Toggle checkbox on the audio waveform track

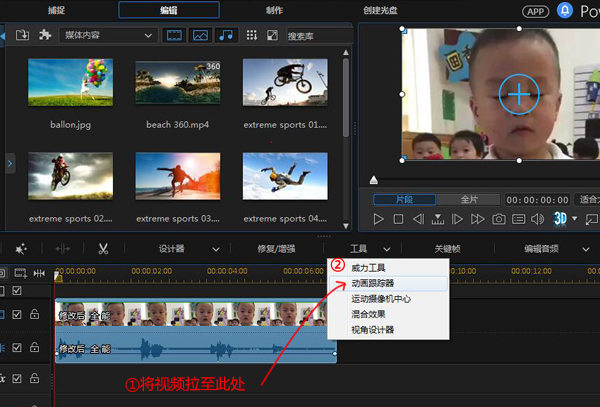coord(17,347)
